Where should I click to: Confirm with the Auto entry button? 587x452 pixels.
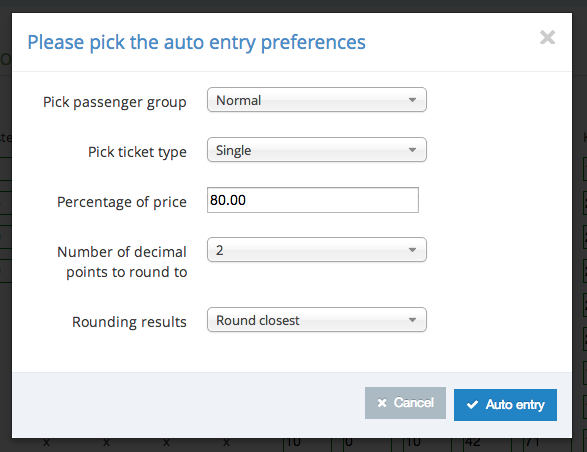(x=505, y=405)
